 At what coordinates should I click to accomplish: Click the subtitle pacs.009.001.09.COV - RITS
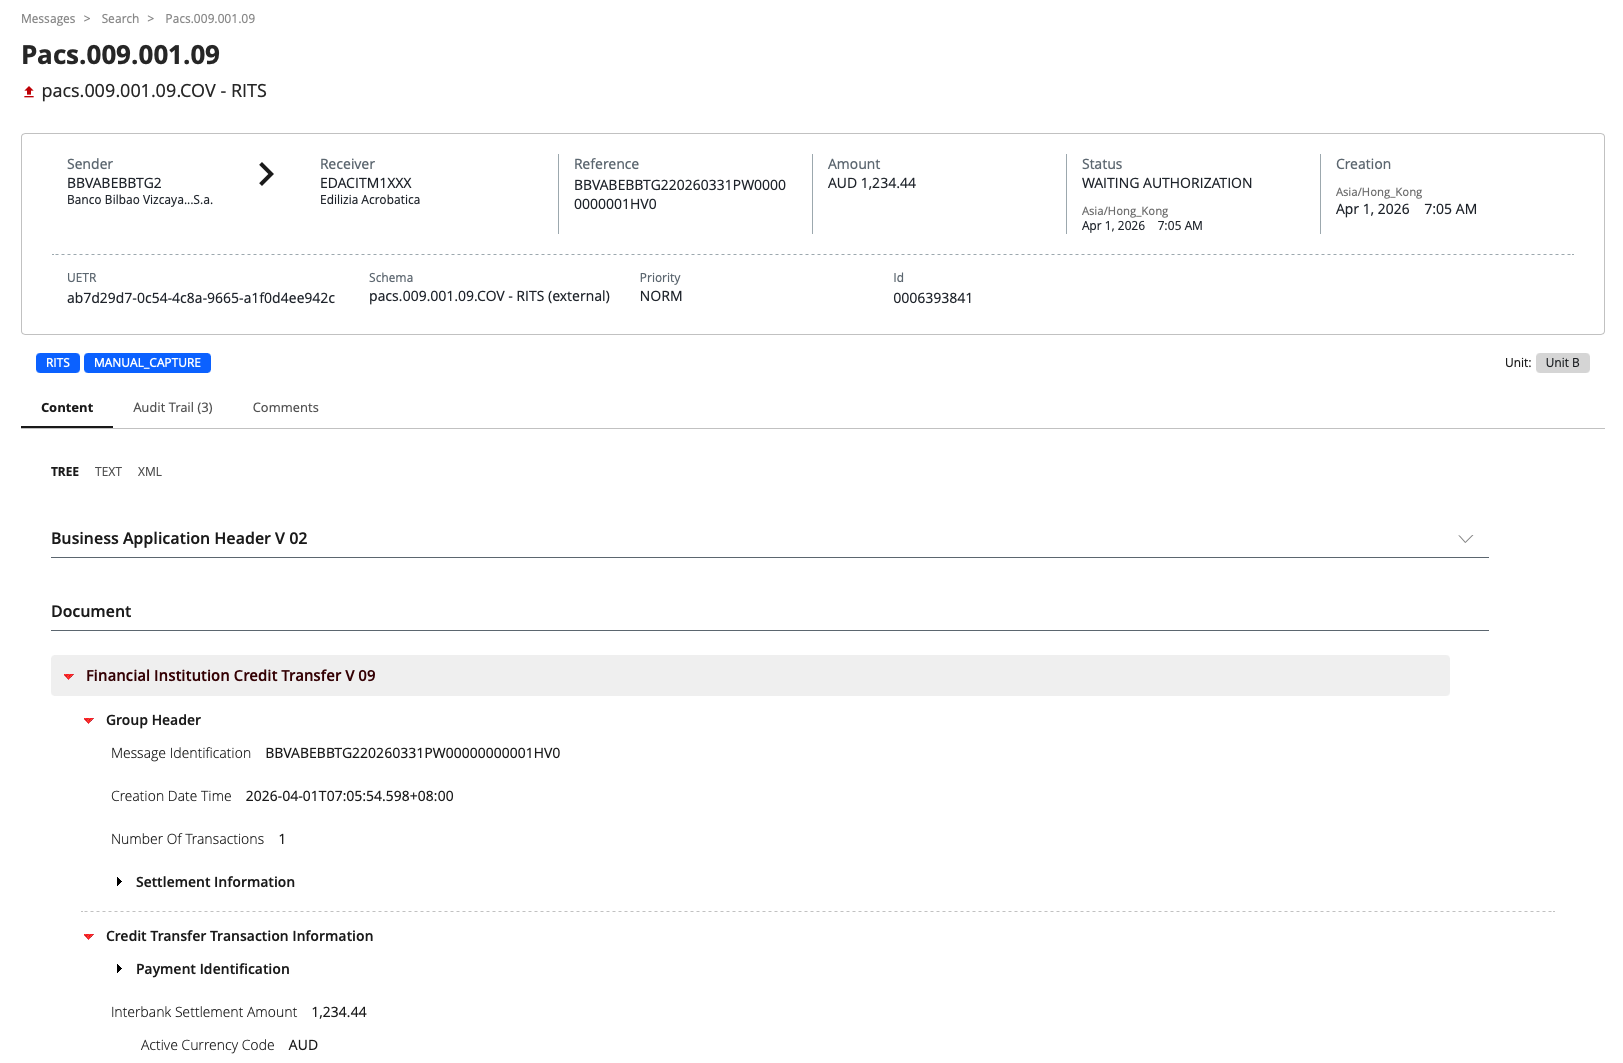coord(154,91)
